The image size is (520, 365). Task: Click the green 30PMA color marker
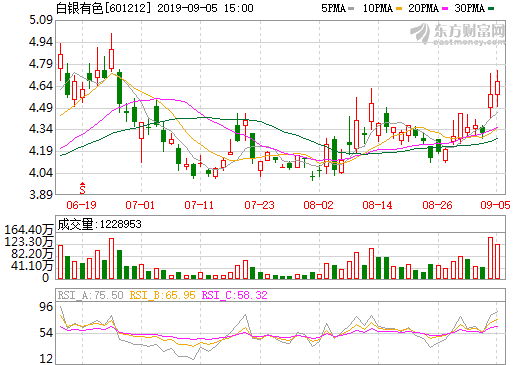[491, 9]
